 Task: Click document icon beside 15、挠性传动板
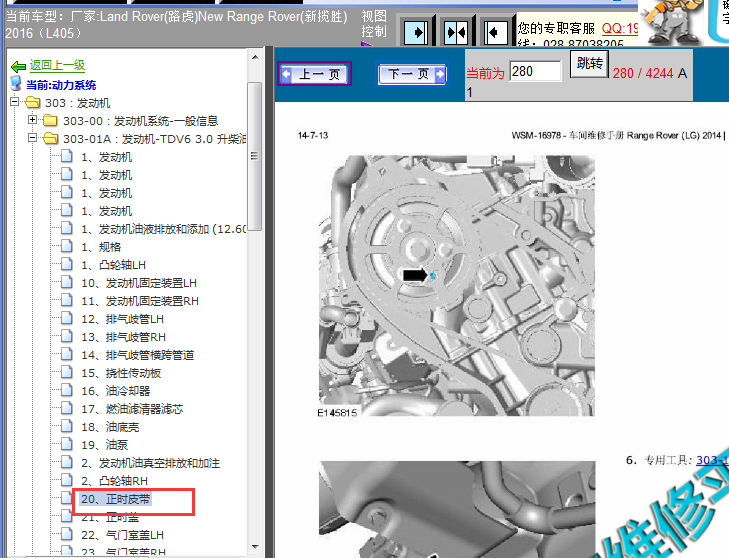click(67, 372)
